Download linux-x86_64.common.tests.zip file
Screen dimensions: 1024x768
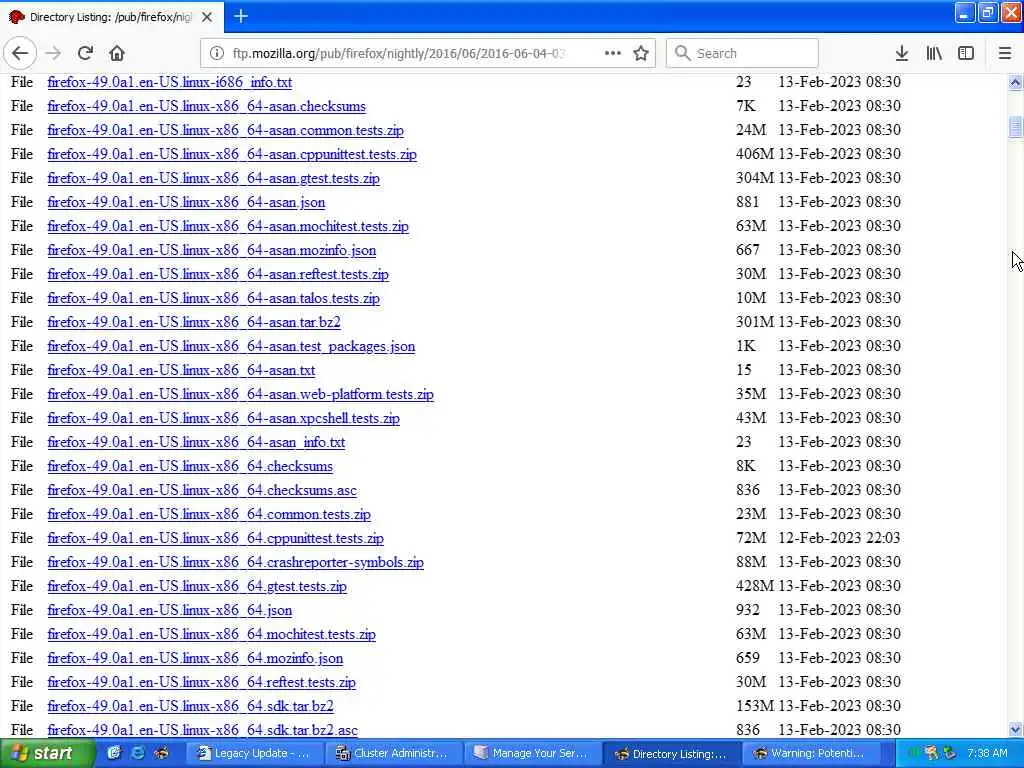pos(209,515)
